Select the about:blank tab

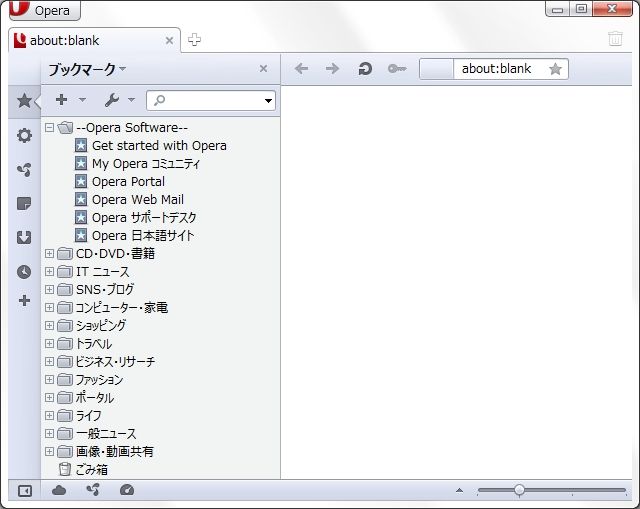94,40
